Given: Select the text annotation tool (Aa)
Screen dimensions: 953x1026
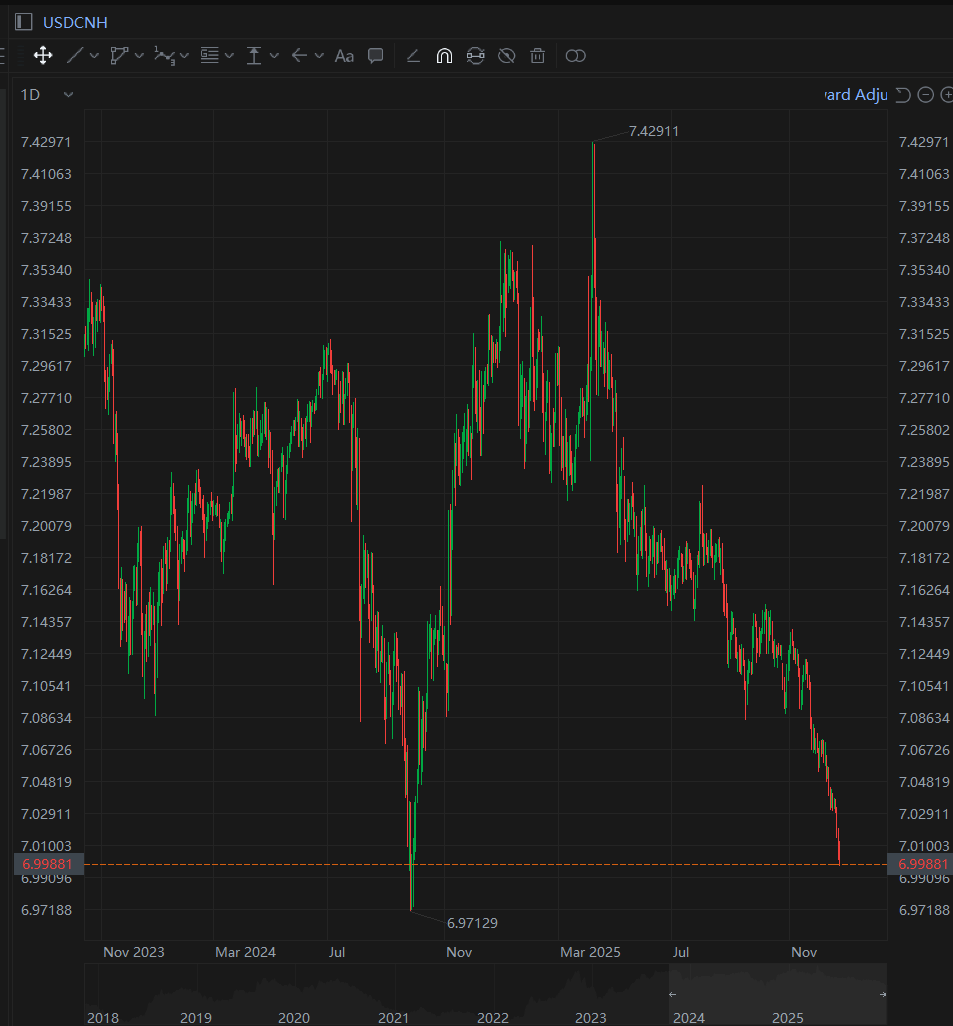Looking at the screenshot, I should [x=344, y=56].
